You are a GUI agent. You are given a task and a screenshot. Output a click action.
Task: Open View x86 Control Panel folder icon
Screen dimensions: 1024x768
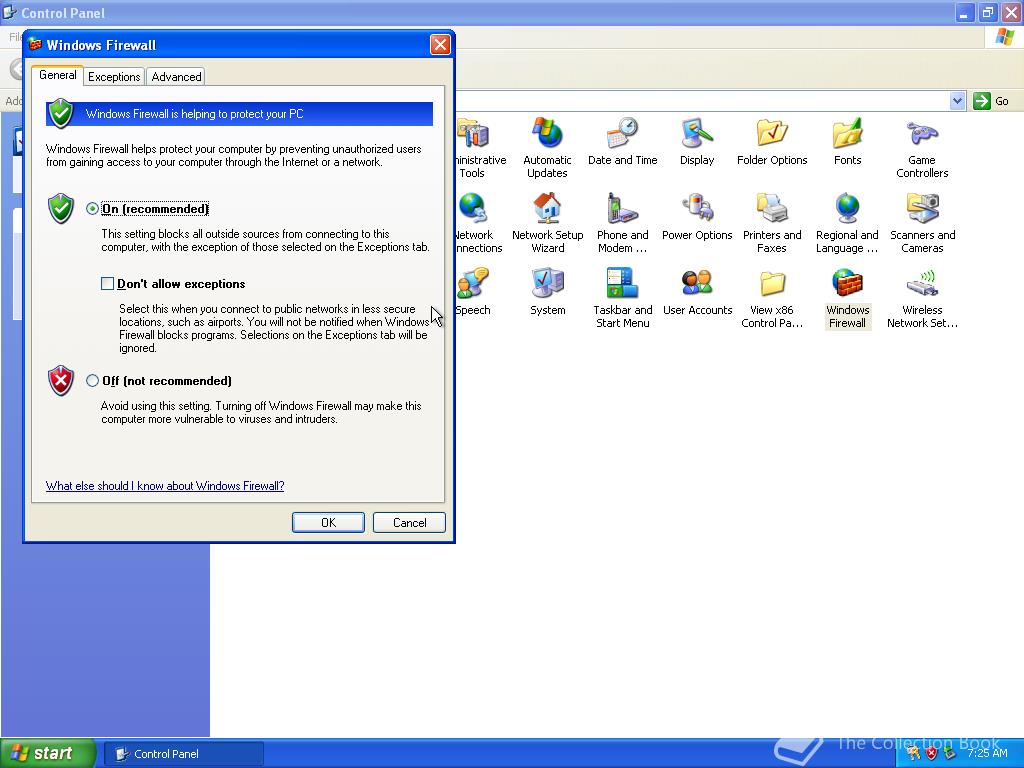[x=772, y=283]
